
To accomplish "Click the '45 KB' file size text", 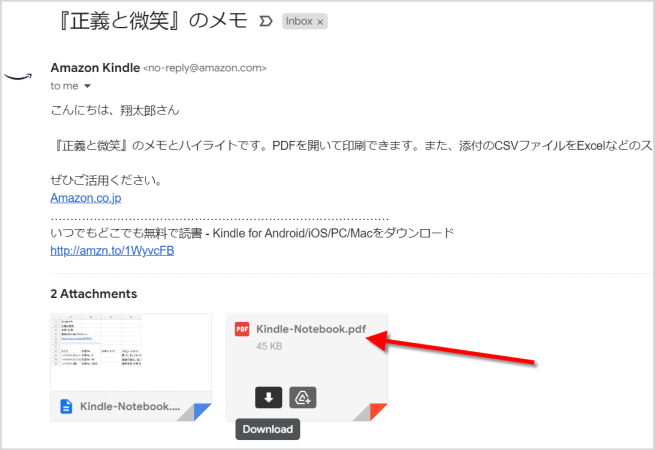I will (269, 346).
